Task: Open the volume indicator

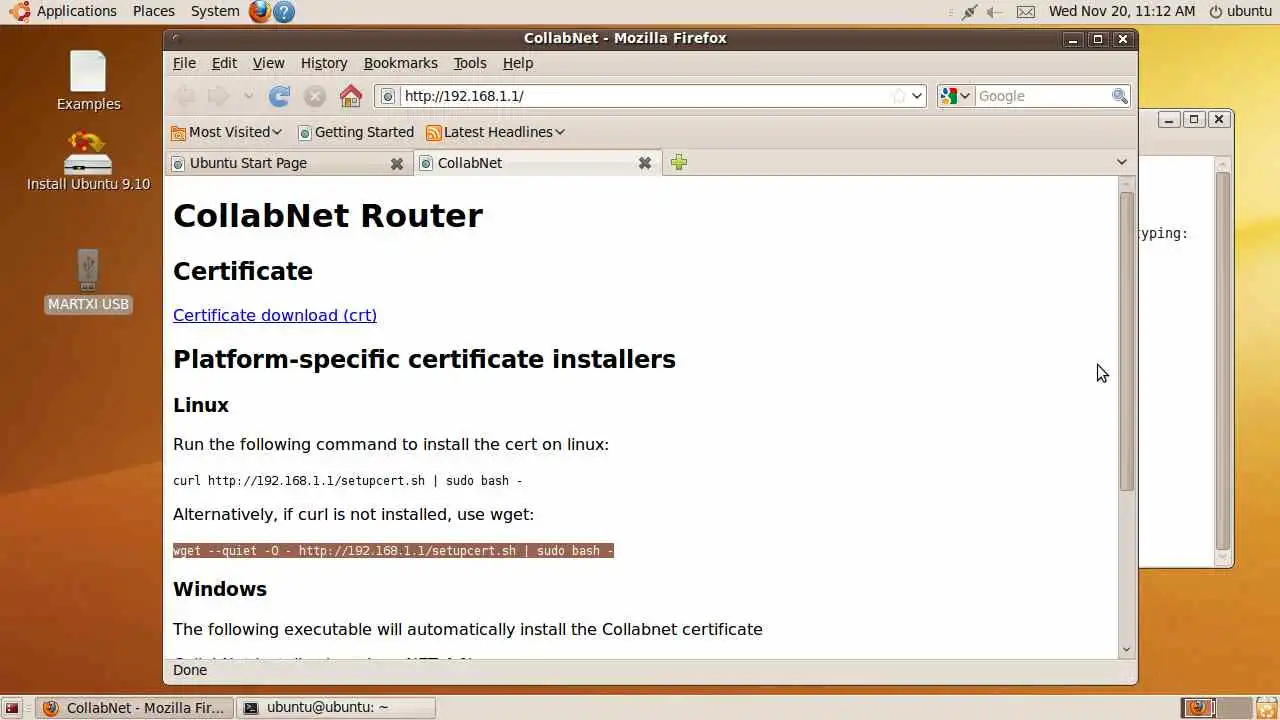Action: [995, 11]
